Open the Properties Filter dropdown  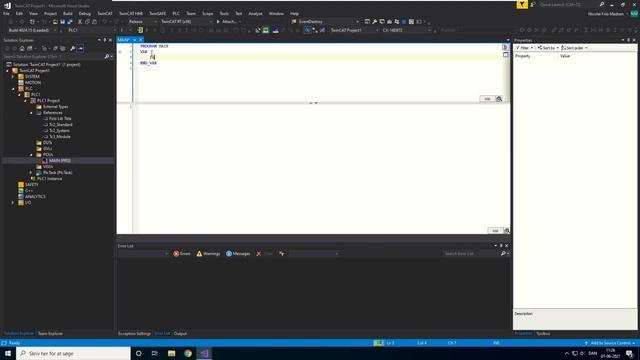(x=524, y=48)
